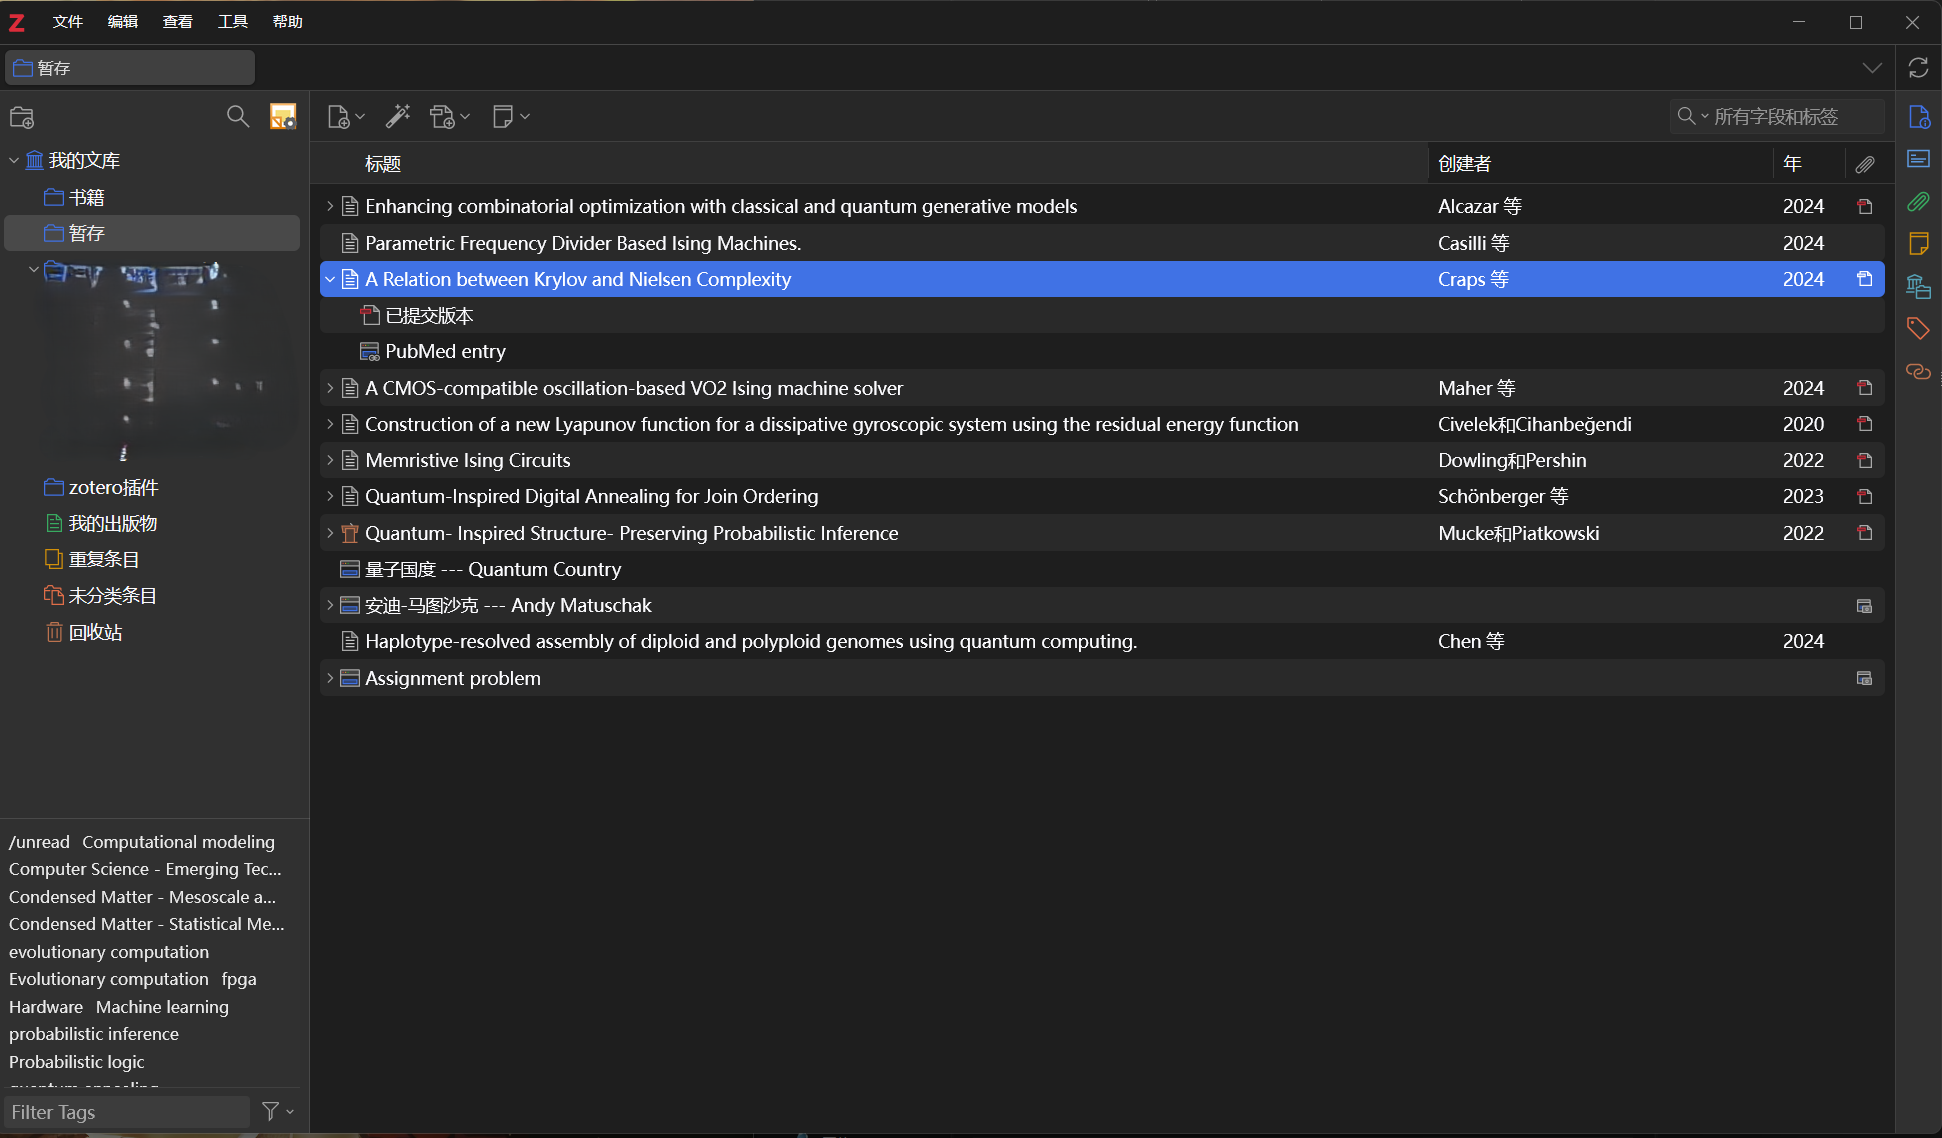Collapse the 我的文库 library tree
The image size is (1942, 1138).
coord(14,161)
